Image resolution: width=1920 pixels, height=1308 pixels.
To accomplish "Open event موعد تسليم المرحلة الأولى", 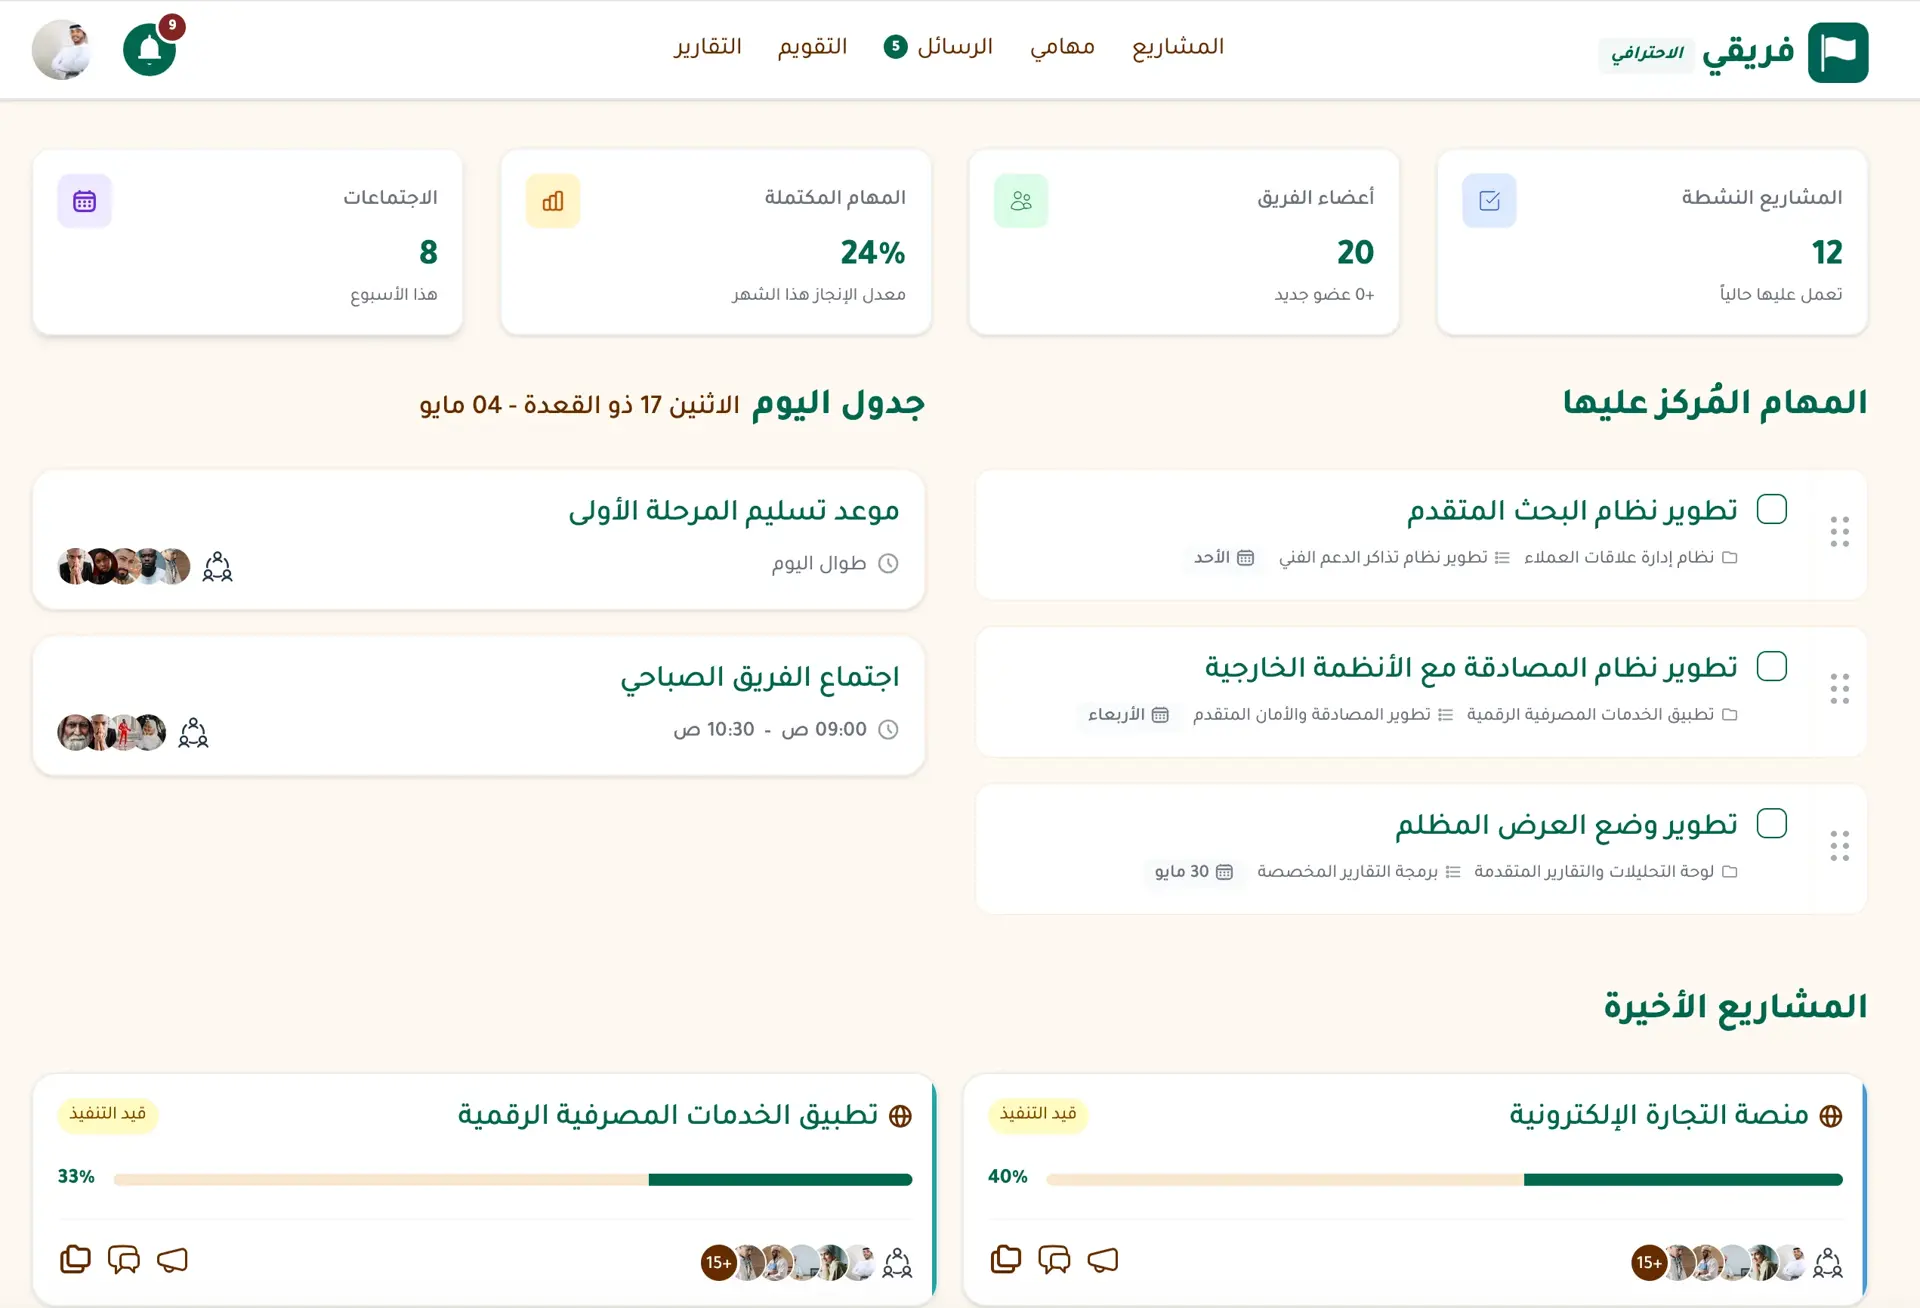I will (734, 510).
